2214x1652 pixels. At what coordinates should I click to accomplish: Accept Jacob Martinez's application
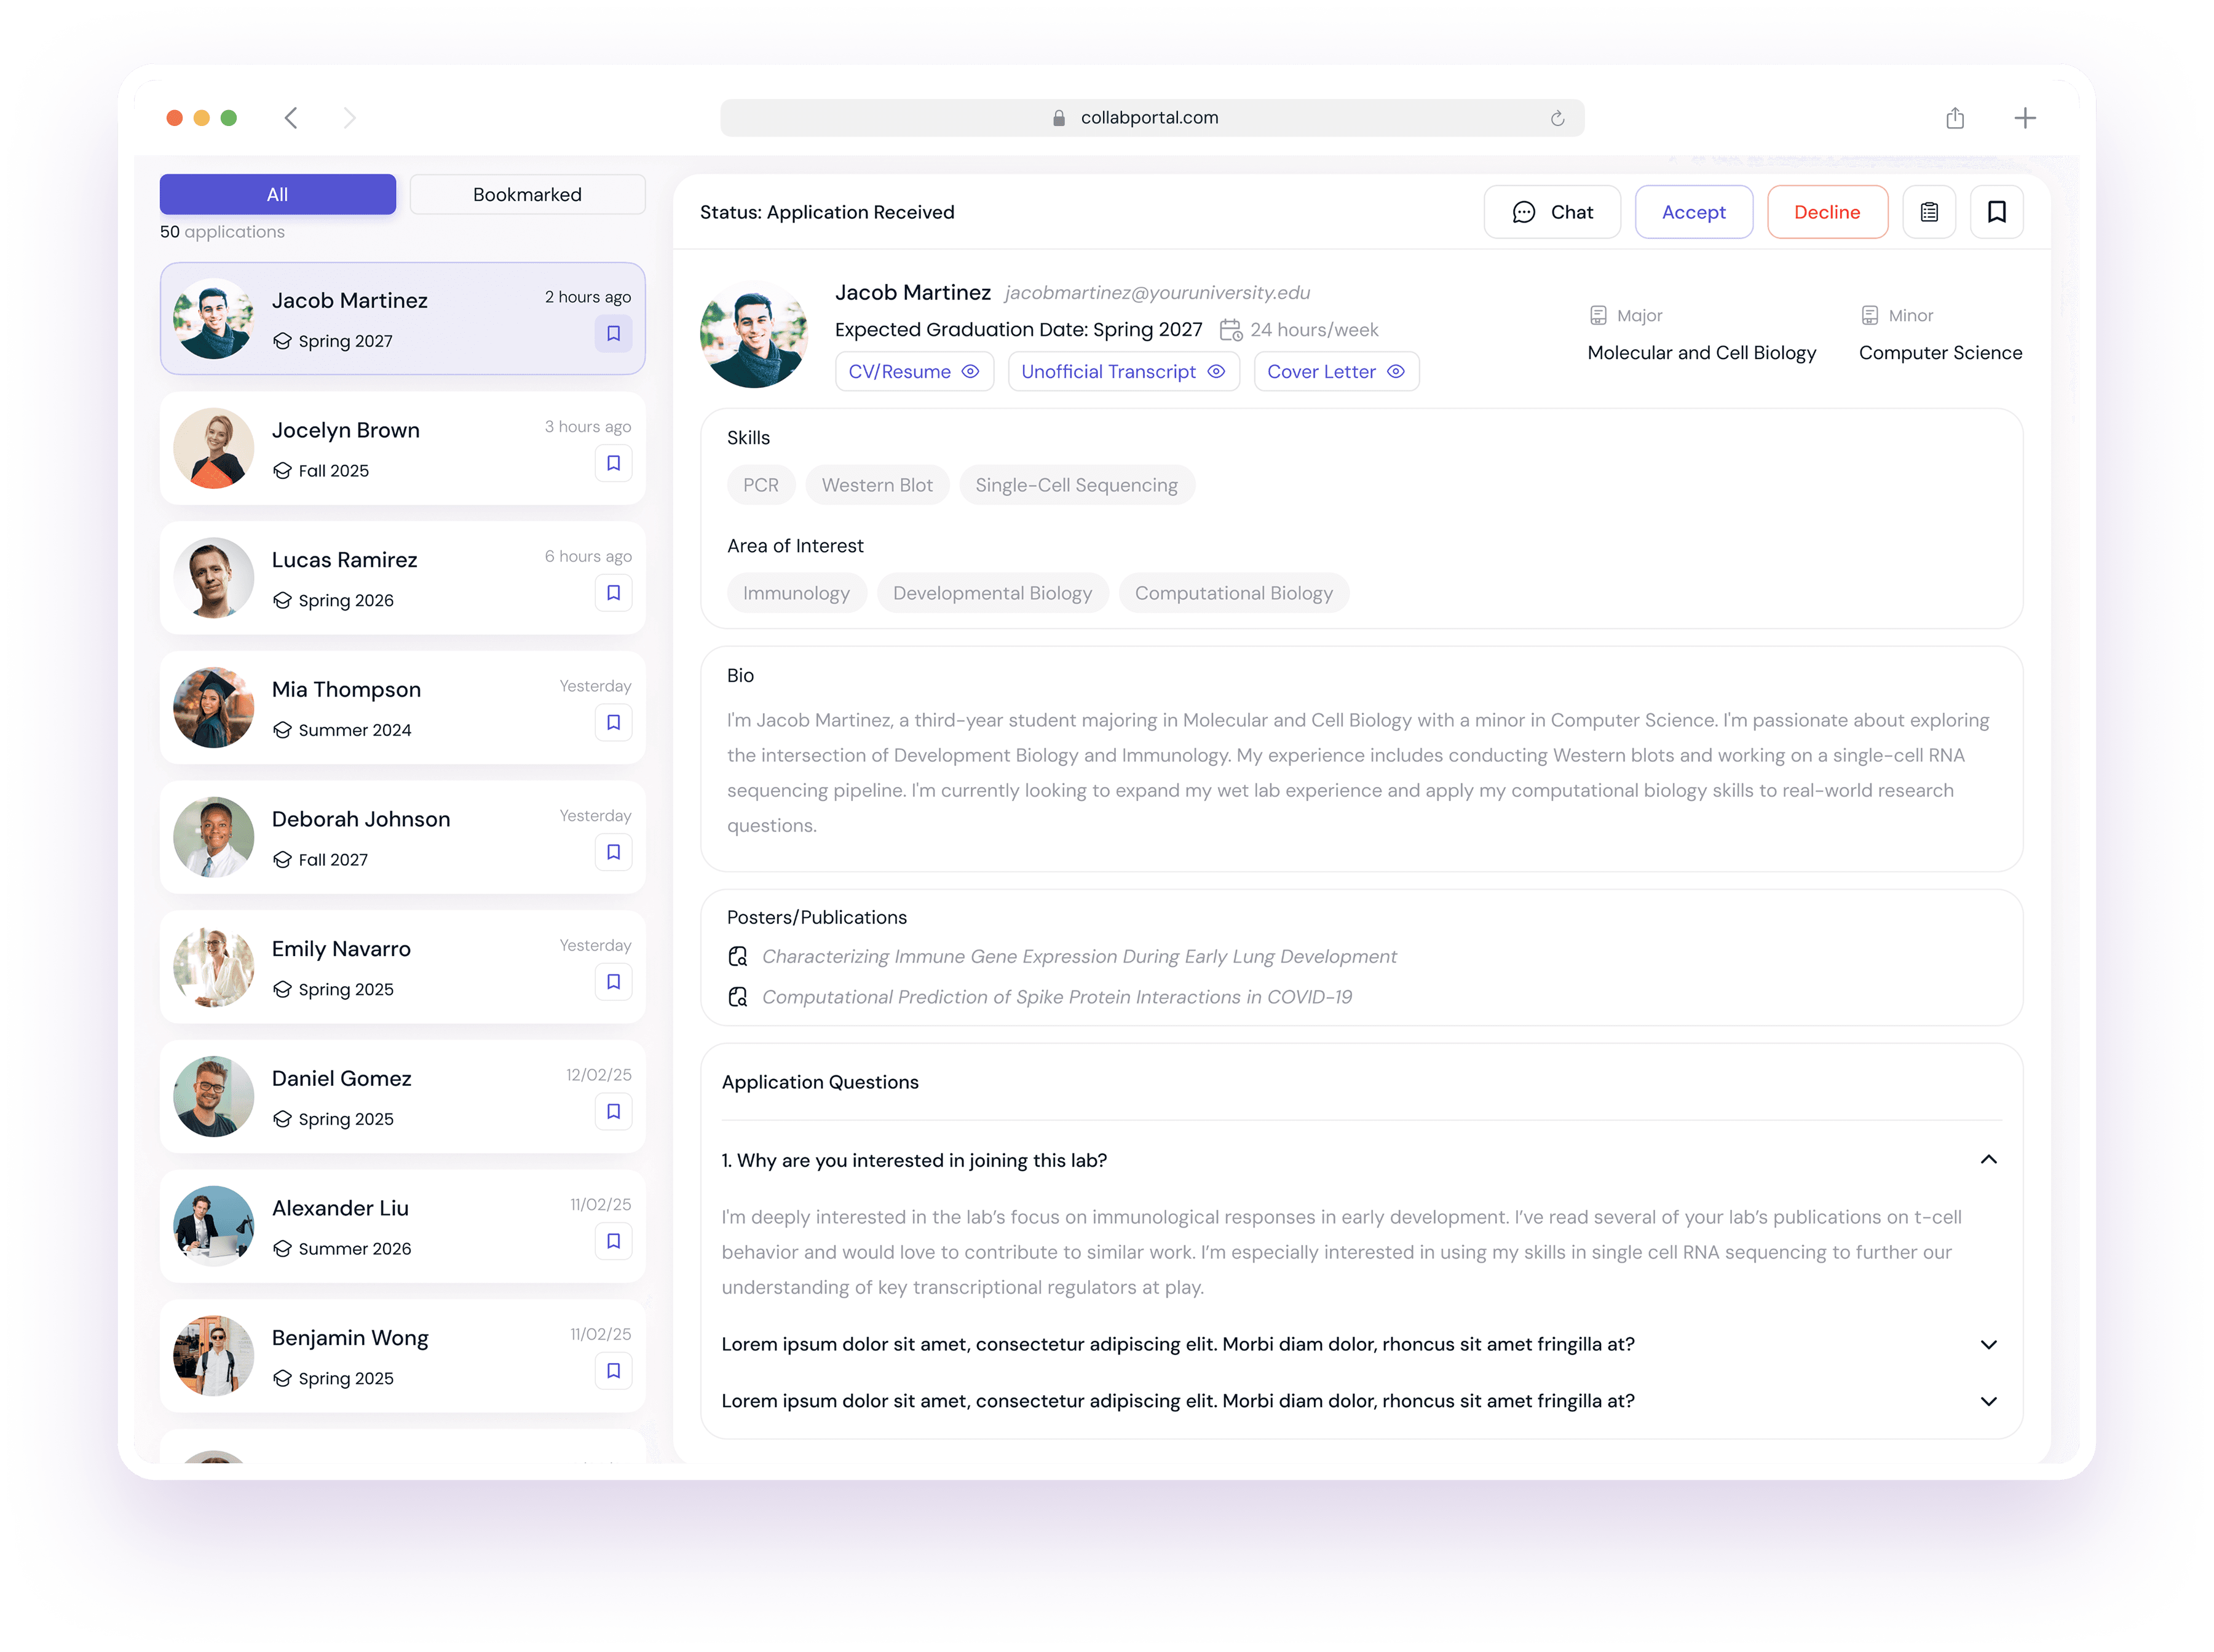click(1693, 212)
